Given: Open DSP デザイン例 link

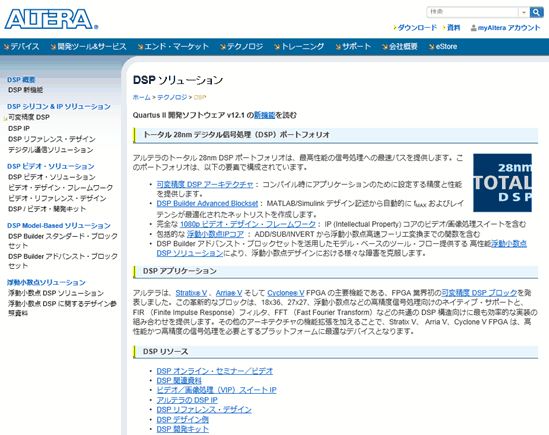Looking at the screenshot, I should [x=182, y=419].
